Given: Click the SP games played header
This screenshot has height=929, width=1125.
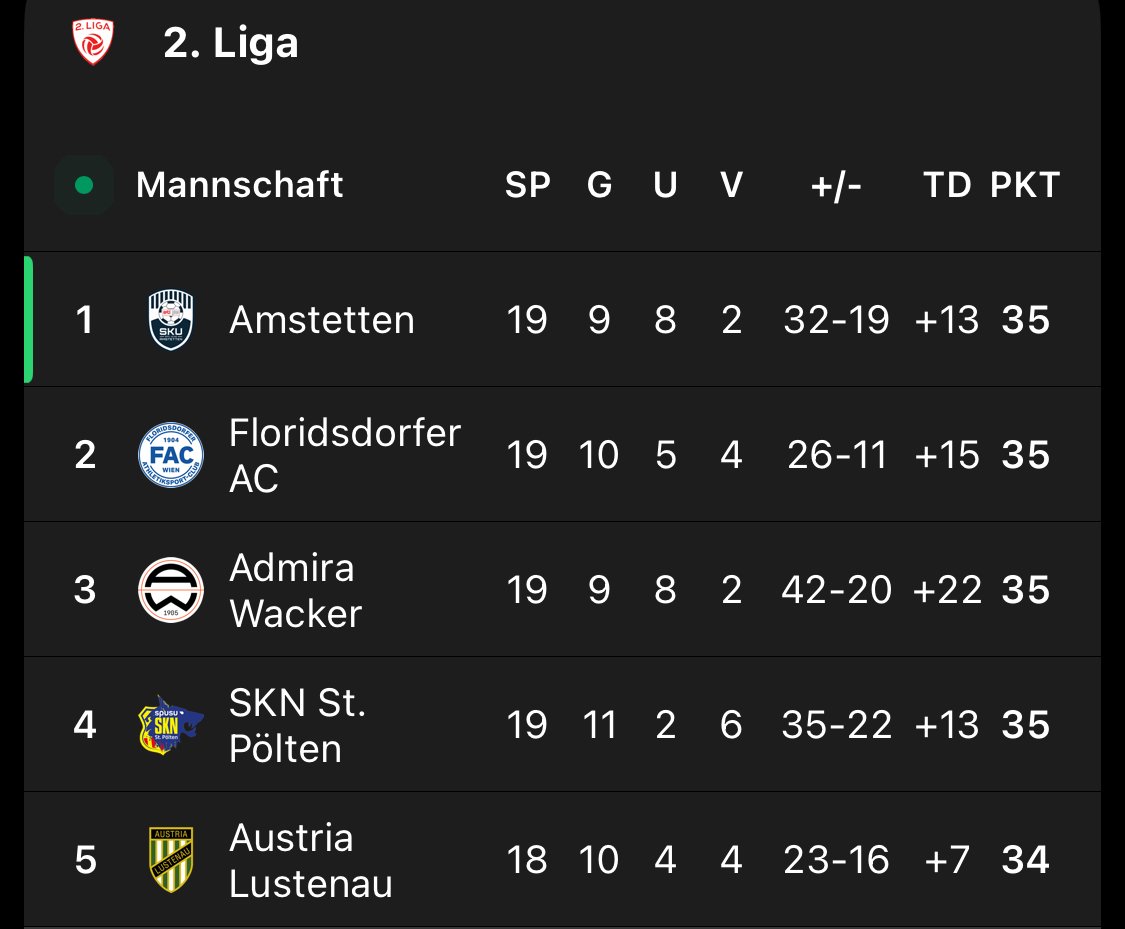Looking at the screenshot, I should click(x=528, y=185).
